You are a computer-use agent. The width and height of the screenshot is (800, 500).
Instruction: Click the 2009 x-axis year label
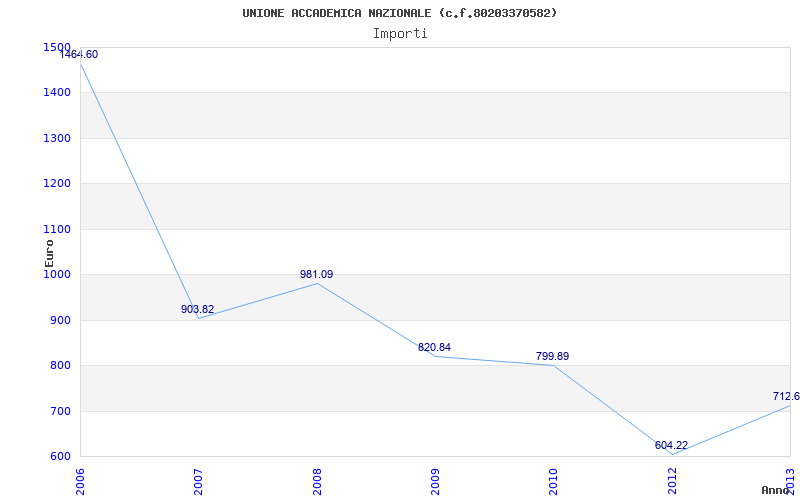point(435,482)
